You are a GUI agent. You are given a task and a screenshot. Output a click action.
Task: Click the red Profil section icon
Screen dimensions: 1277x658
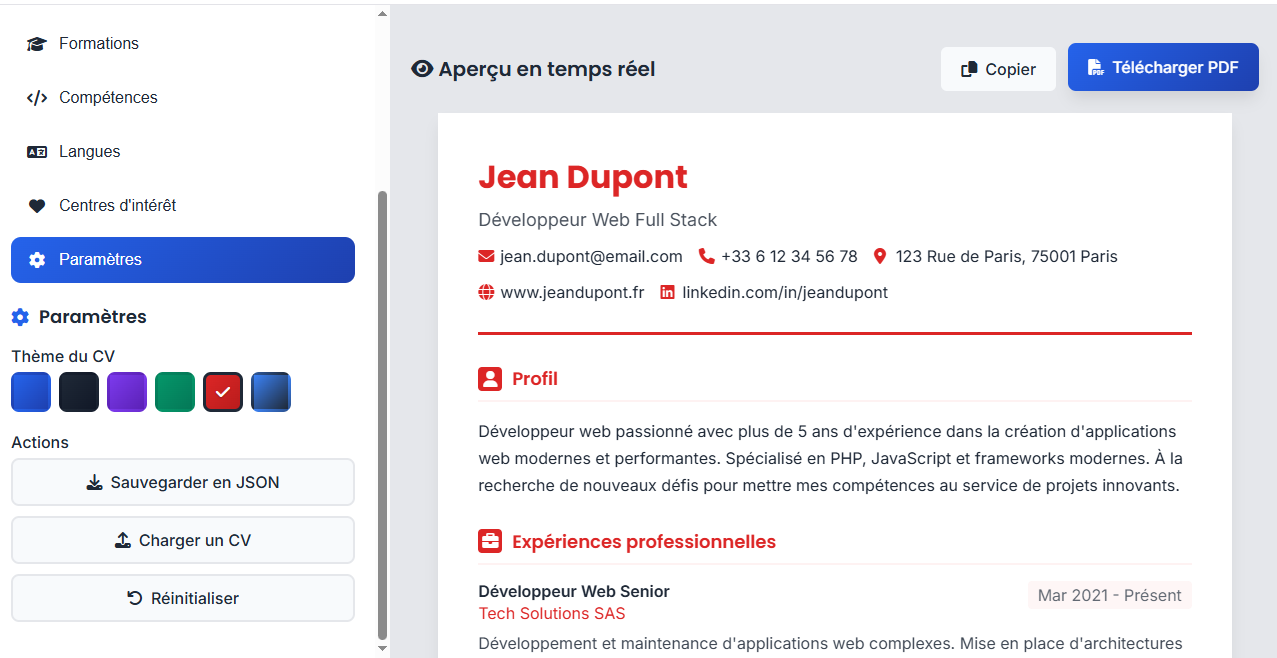[489, 379]
